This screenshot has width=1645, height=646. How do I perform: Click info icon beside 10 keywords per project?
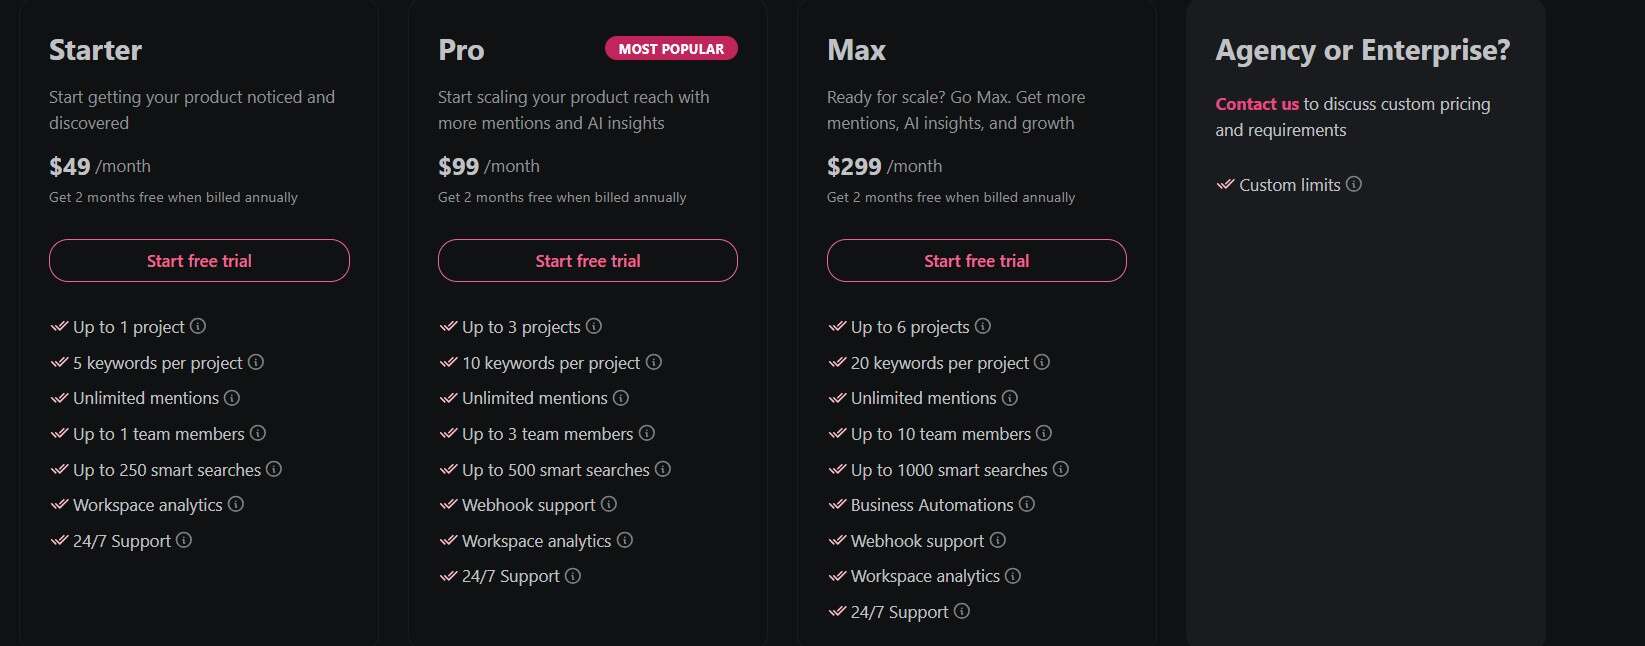tap(655, 363)
